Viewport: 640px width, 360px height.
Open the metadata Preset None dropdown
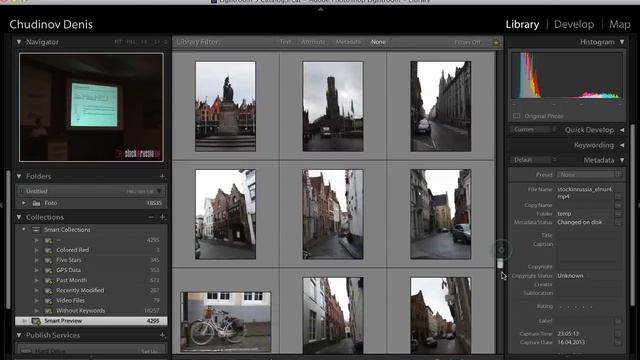point(589,175)
